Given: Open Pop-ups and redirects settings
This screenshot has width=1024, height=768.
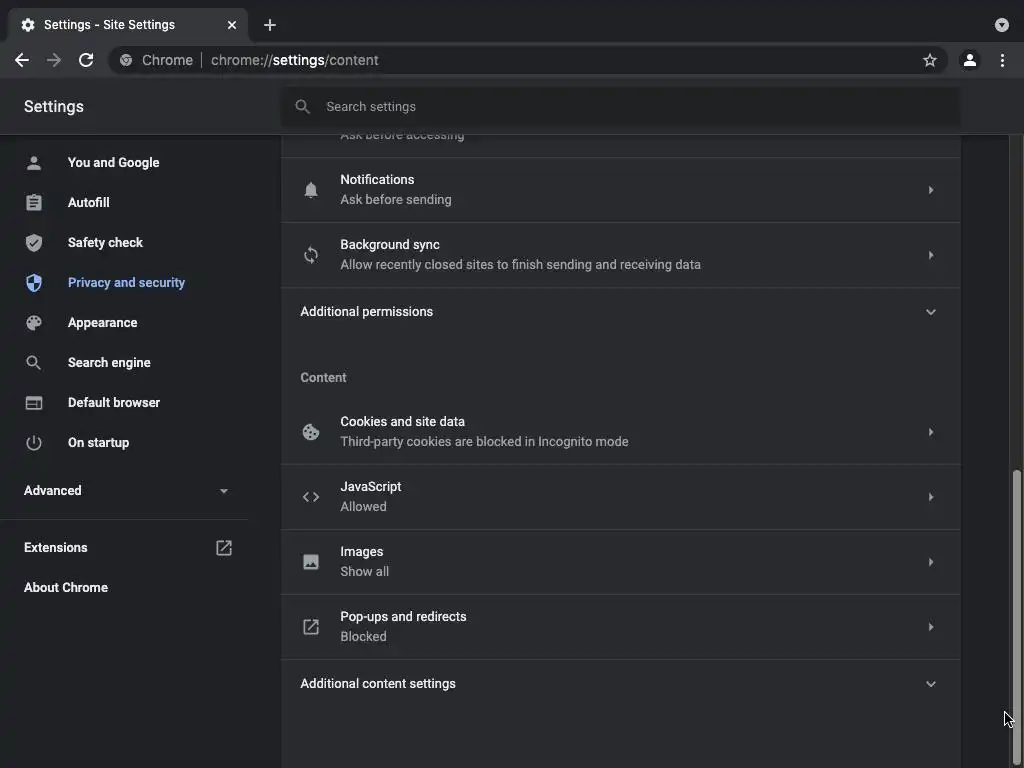Looking at the screenshot, I should (620, 627).
